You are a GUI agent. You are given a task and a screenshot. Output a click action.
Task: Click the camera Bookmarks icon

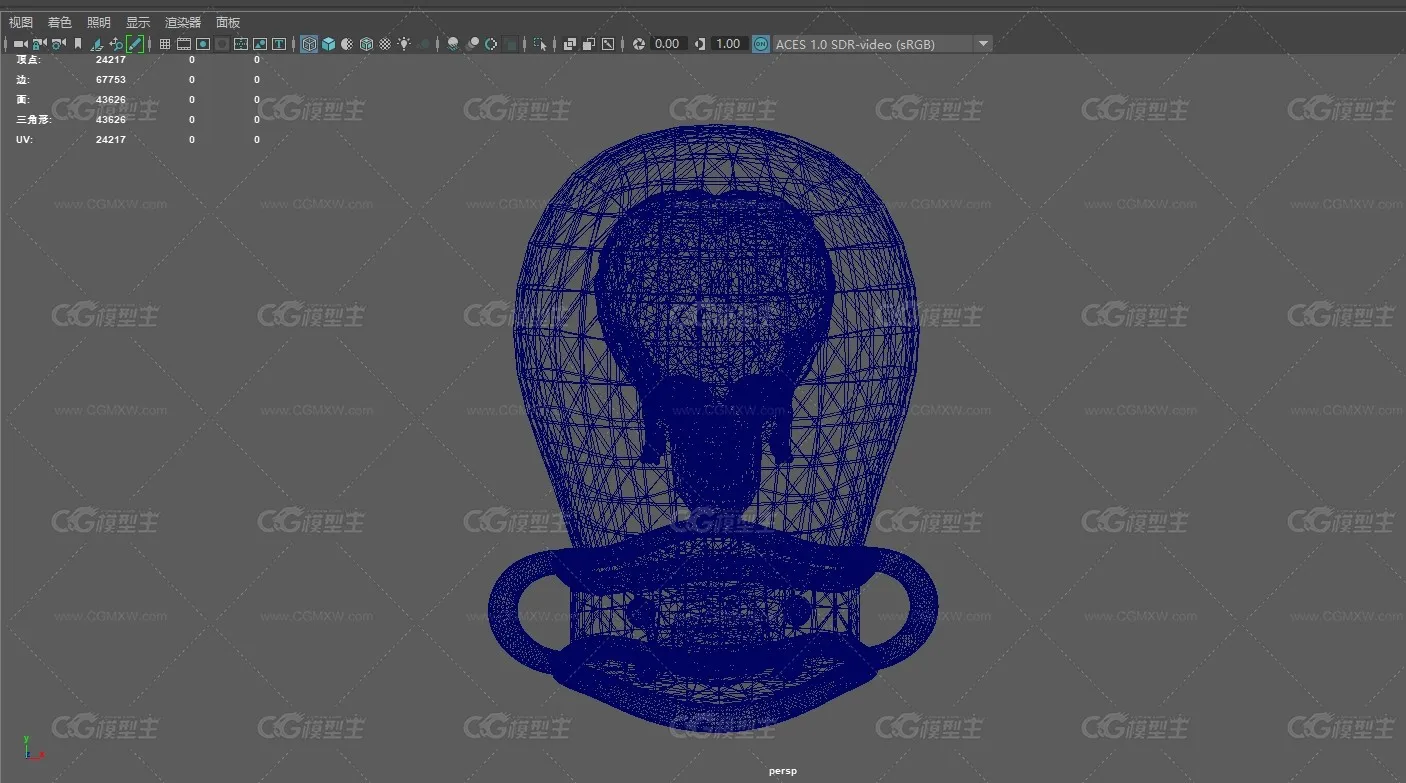pyautogui.click(x=78, y=44)
